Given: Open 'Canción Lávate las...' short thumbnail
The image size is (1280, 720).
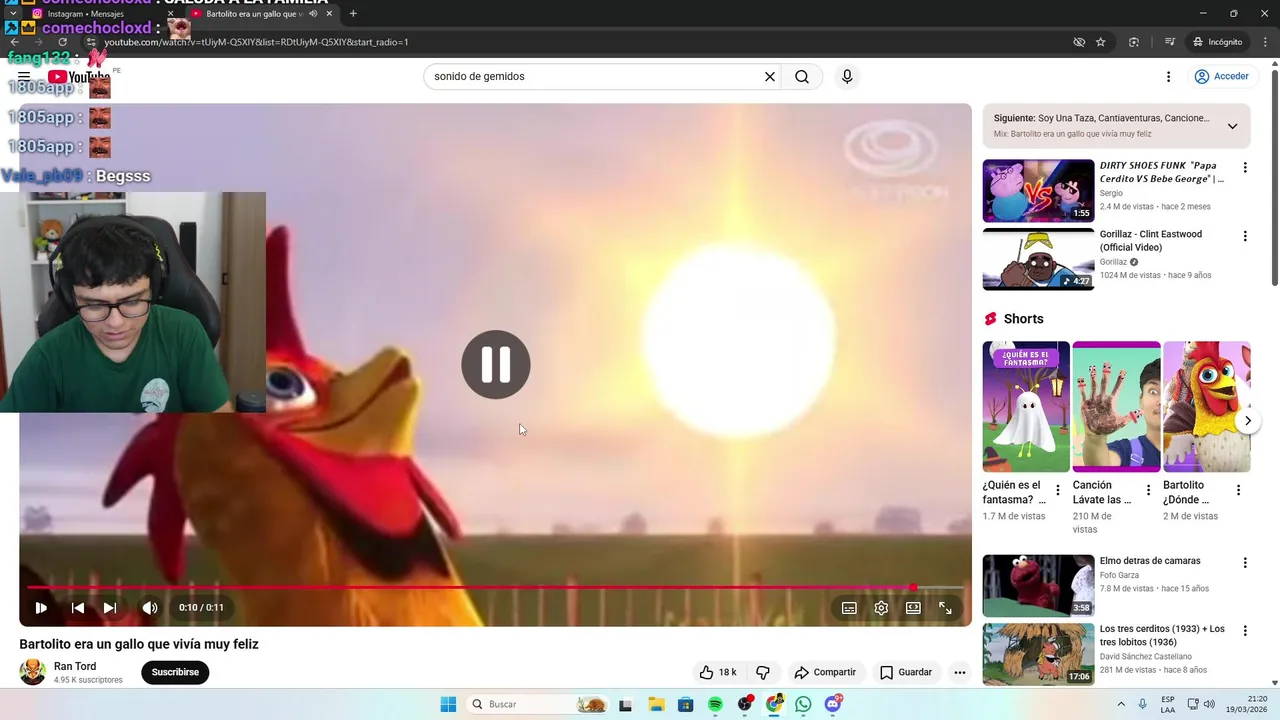Looking at the screenshot, I should click(1116, 407).
